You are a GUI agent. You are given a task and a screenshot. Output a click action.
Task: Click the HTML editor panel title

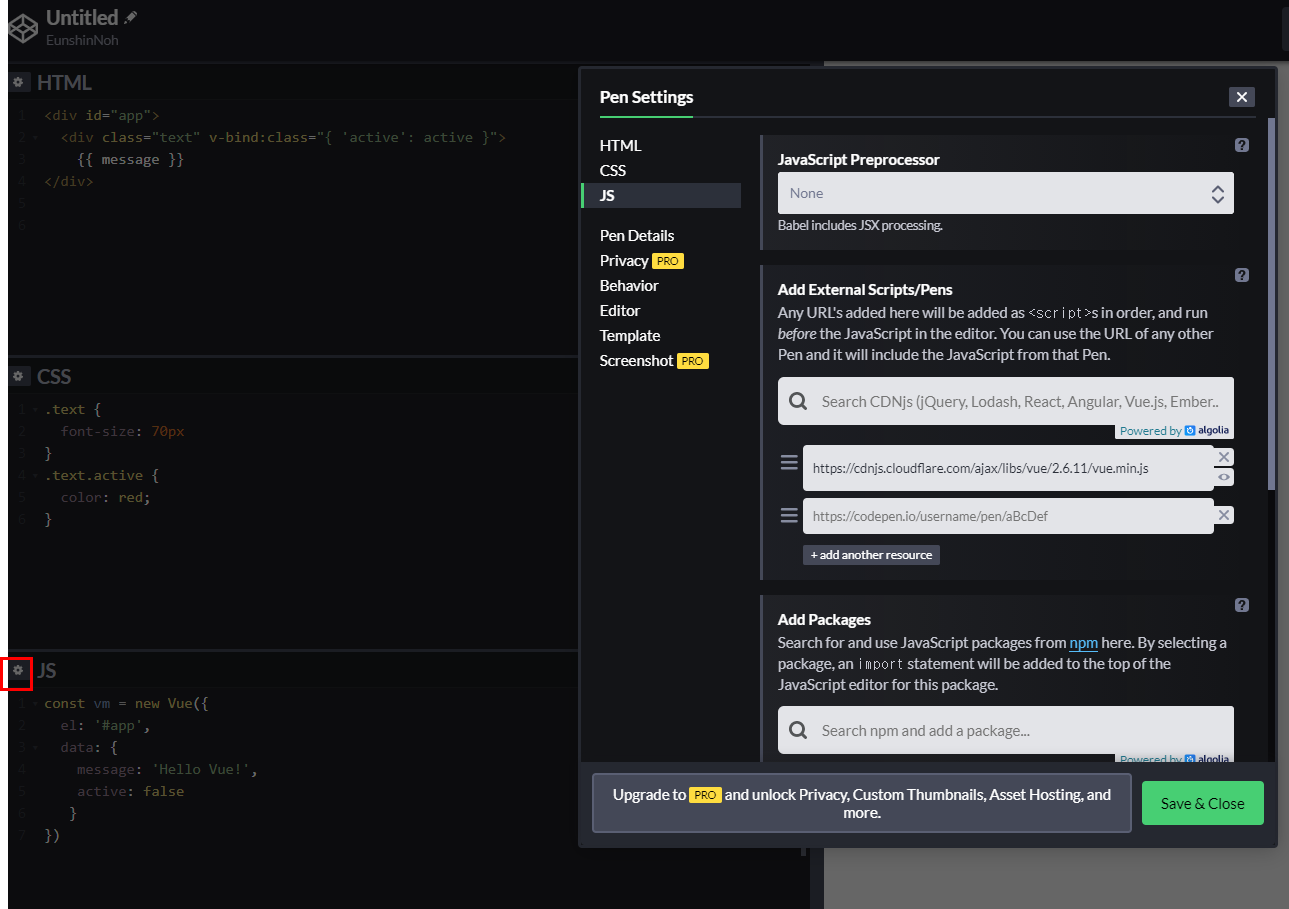click(64, 82)
